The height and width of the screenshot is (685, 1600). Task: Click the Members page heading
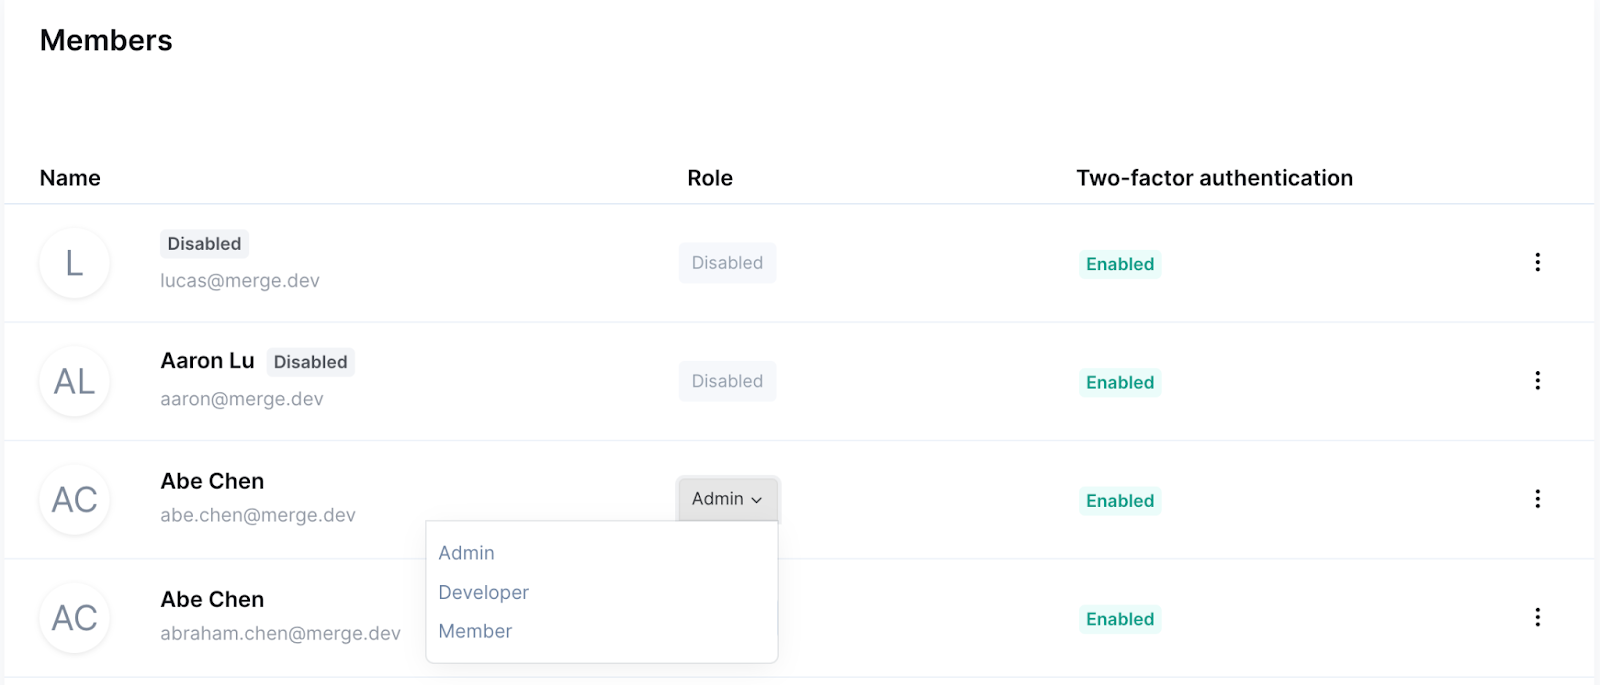(x=106, y=40)
